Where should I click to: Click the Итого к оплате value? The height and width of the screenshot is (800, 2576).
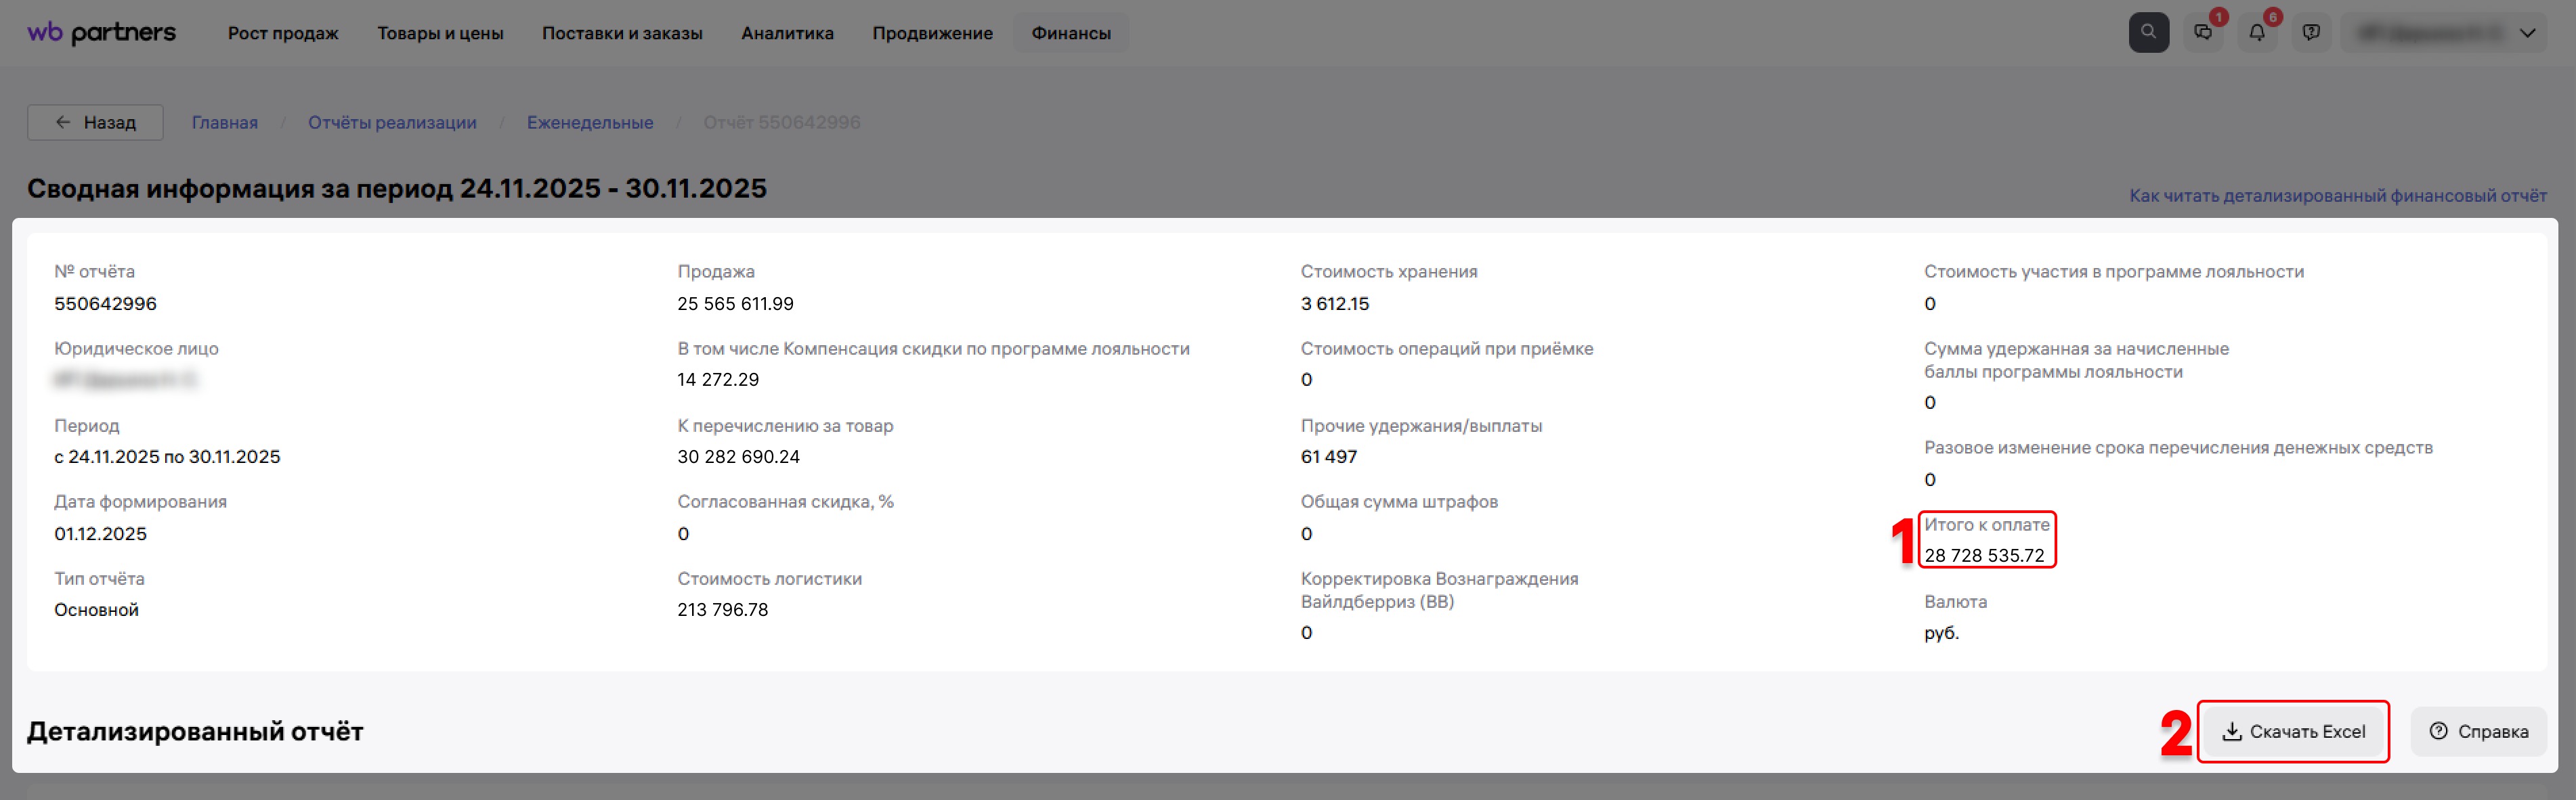tap(1984, 555)
